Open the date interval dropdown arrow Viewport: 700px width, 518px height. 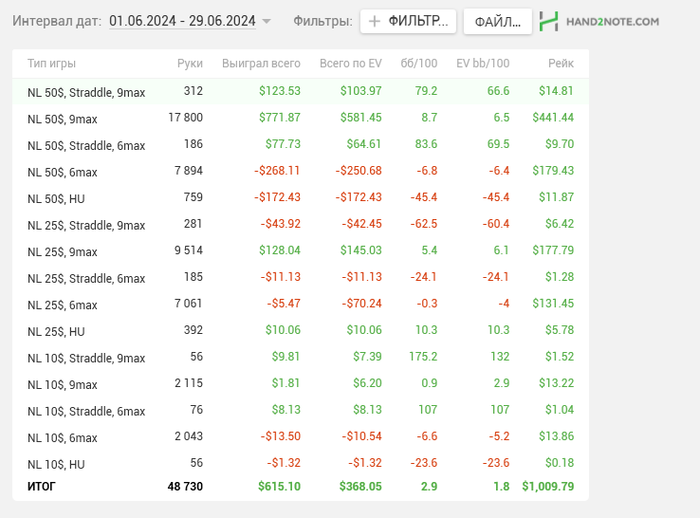pos(267,21)
